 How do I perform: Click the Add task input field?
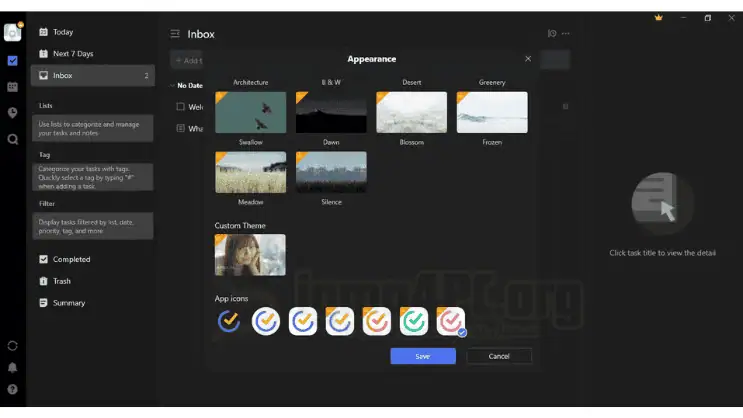click(x=188, y=61)
